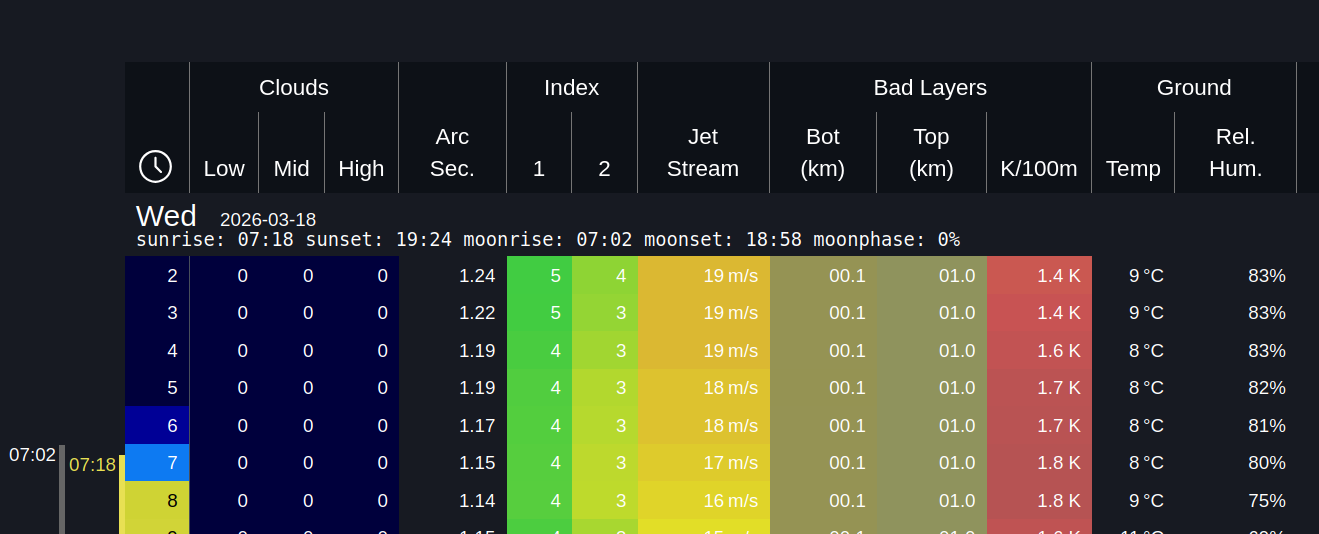Click the Temp column header
Screen dimensions: 1319x534
click(x=1133, y=168)
